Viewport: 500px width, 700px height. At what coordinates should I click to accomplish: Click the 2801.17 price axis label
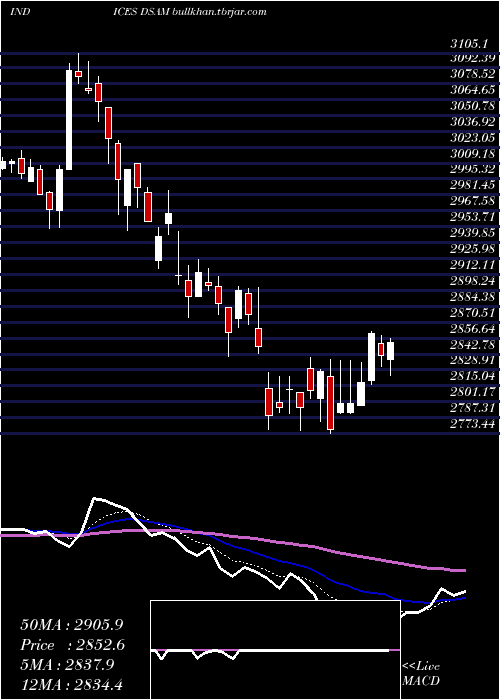click(473, 393)
